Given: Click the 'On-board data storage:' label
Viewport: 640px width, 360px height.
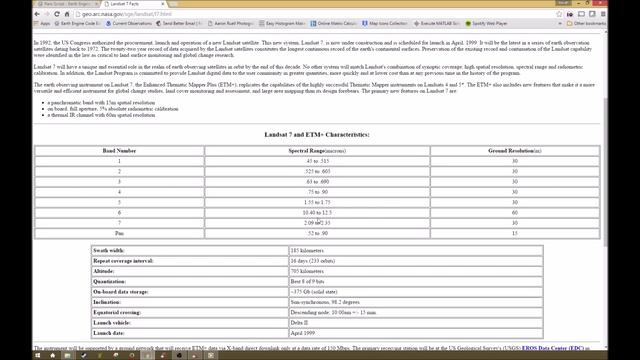Looking at the screenshot, I should pos(120,292).
